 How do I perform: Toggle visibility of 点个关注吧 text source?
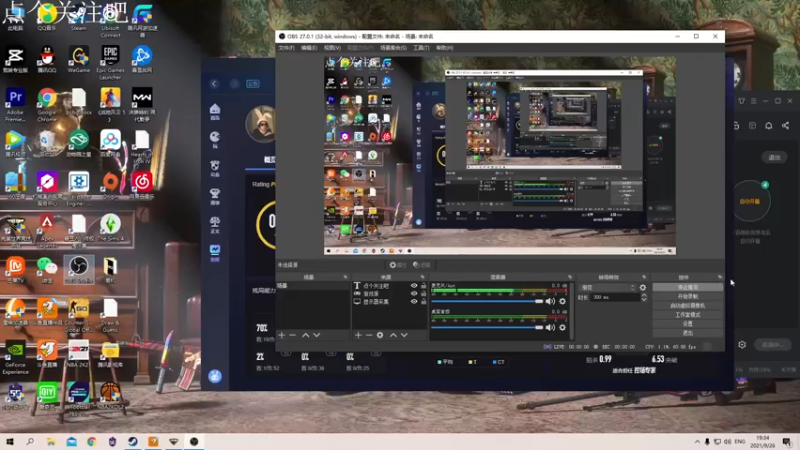coord(414,286)
